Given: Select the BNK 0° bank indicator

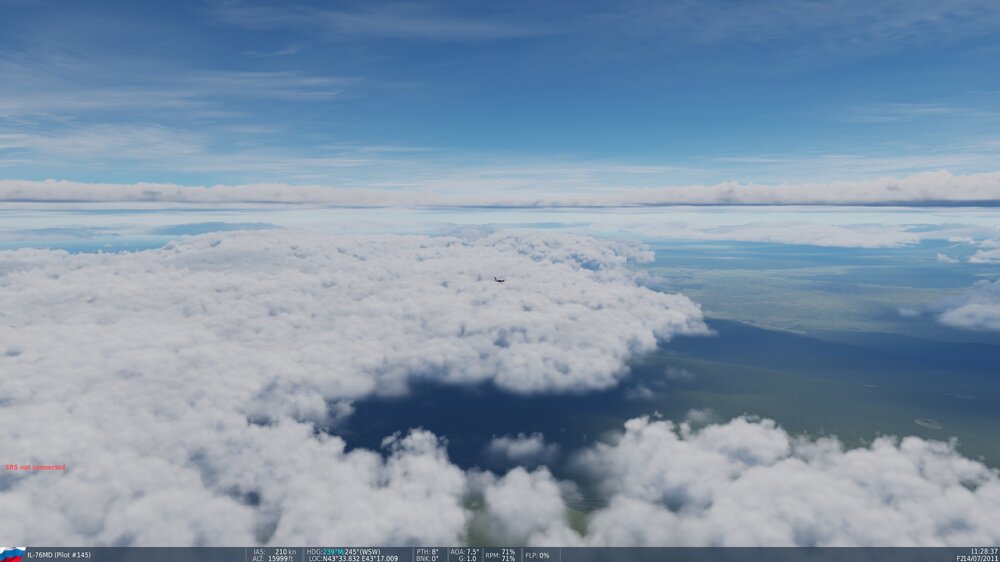Looking at the screenshot, I should [427, 558].
